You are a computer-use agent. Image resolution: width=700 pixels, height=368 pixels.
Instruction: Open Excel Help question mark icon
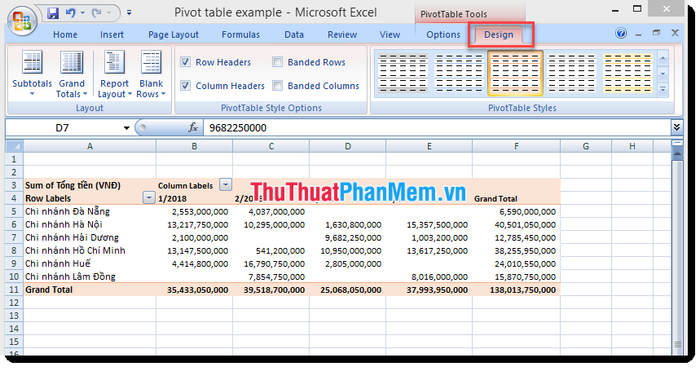coord(621,33)
